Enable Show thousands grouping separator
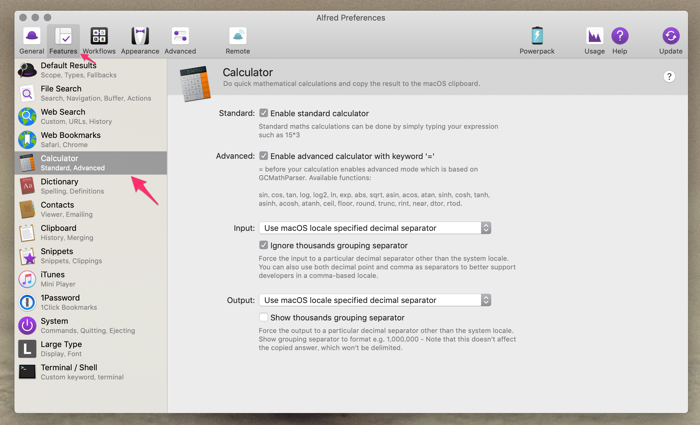This screenshot has width=700, height=425. (x=263, y=317)
